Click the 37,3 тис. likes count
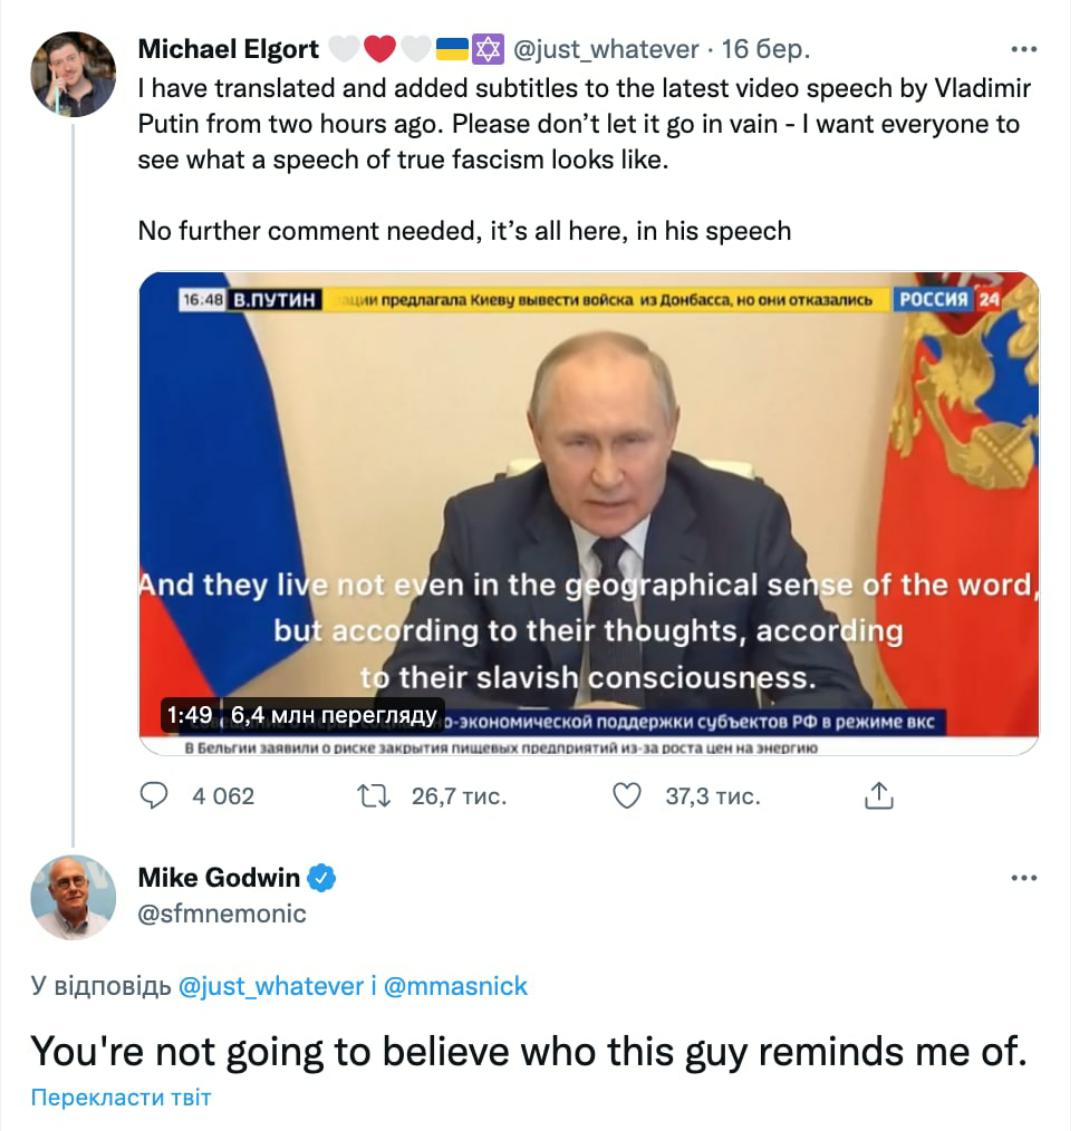The image size is (1080, 1131). click(712, 796)
